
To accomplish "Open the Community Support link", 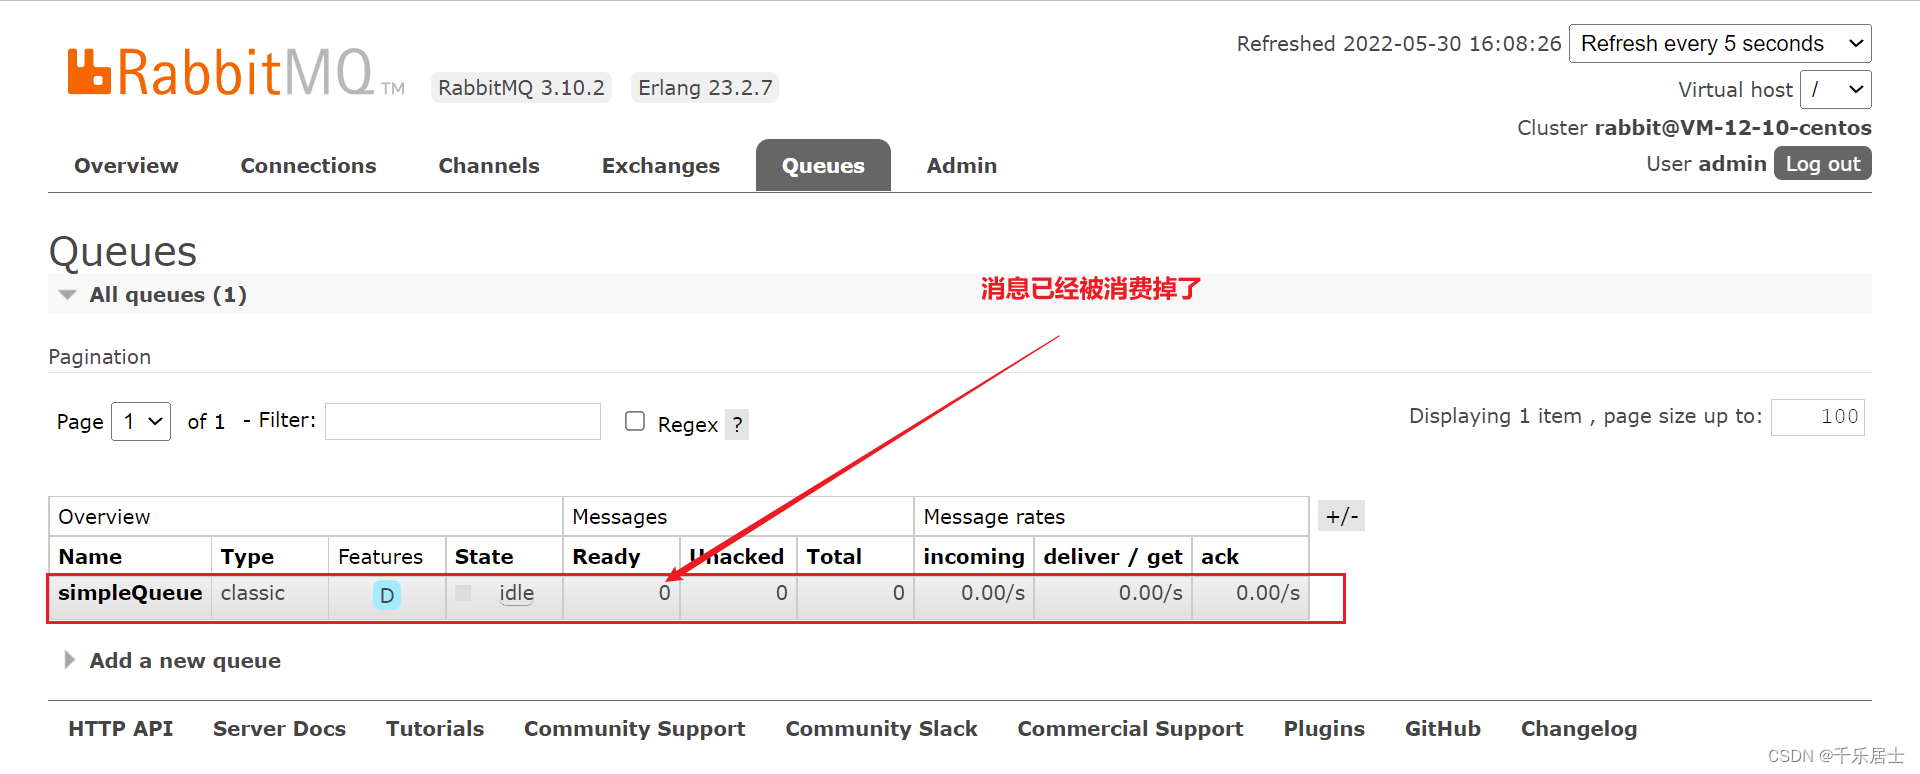I will coord(635,729).
